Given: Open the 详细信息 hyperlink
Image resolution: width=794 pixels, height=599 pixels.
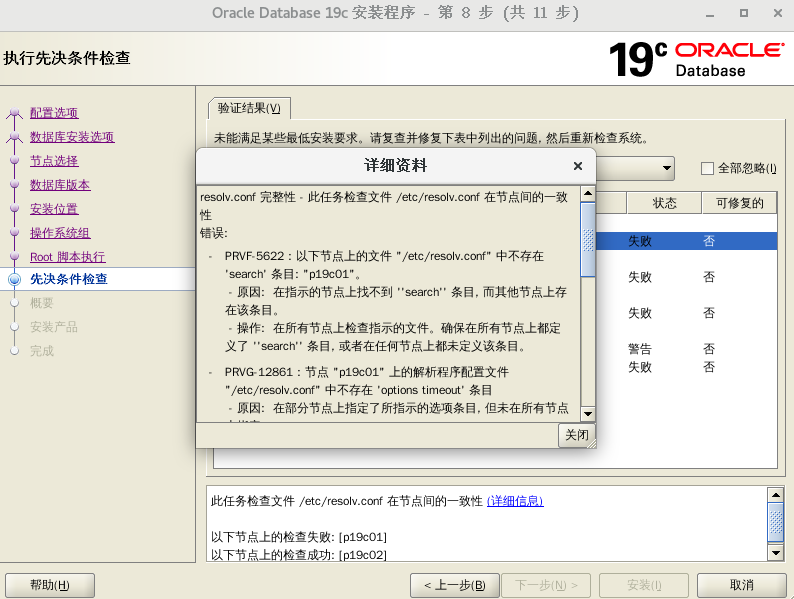Looking at the screenshot, I should point(515,501).
